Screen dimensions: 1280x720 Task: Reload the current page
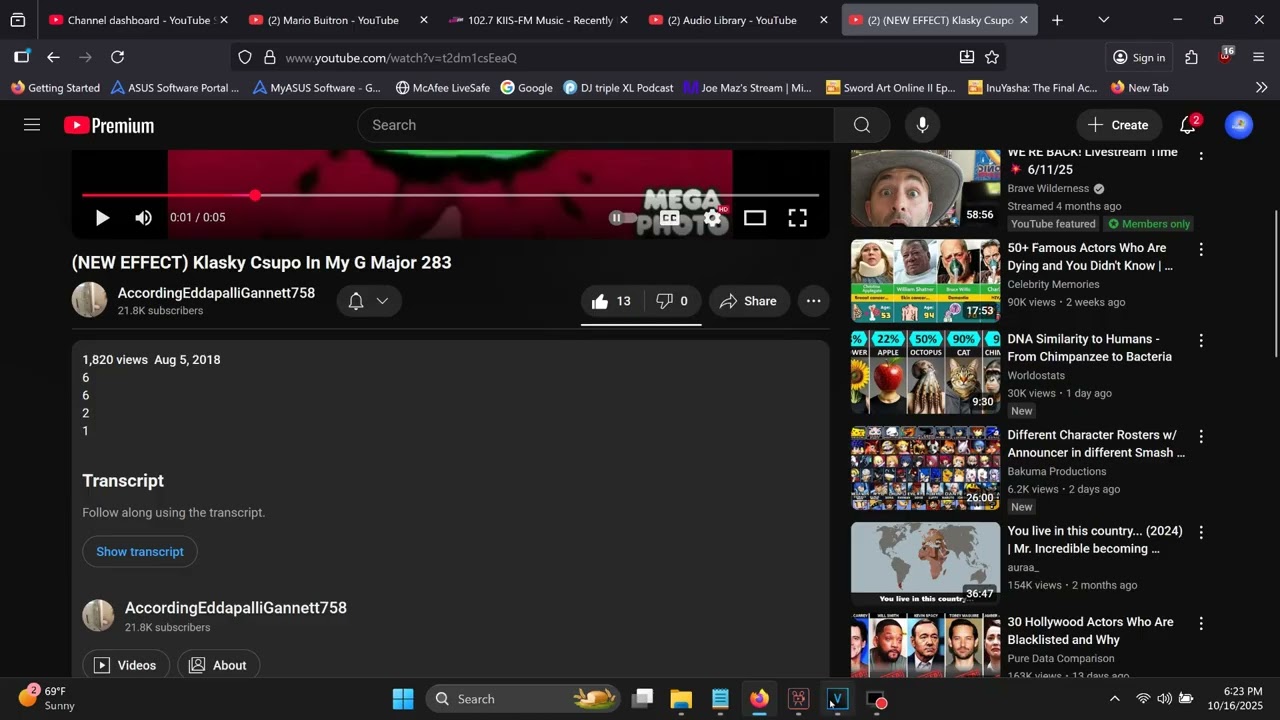coord(117,57)
